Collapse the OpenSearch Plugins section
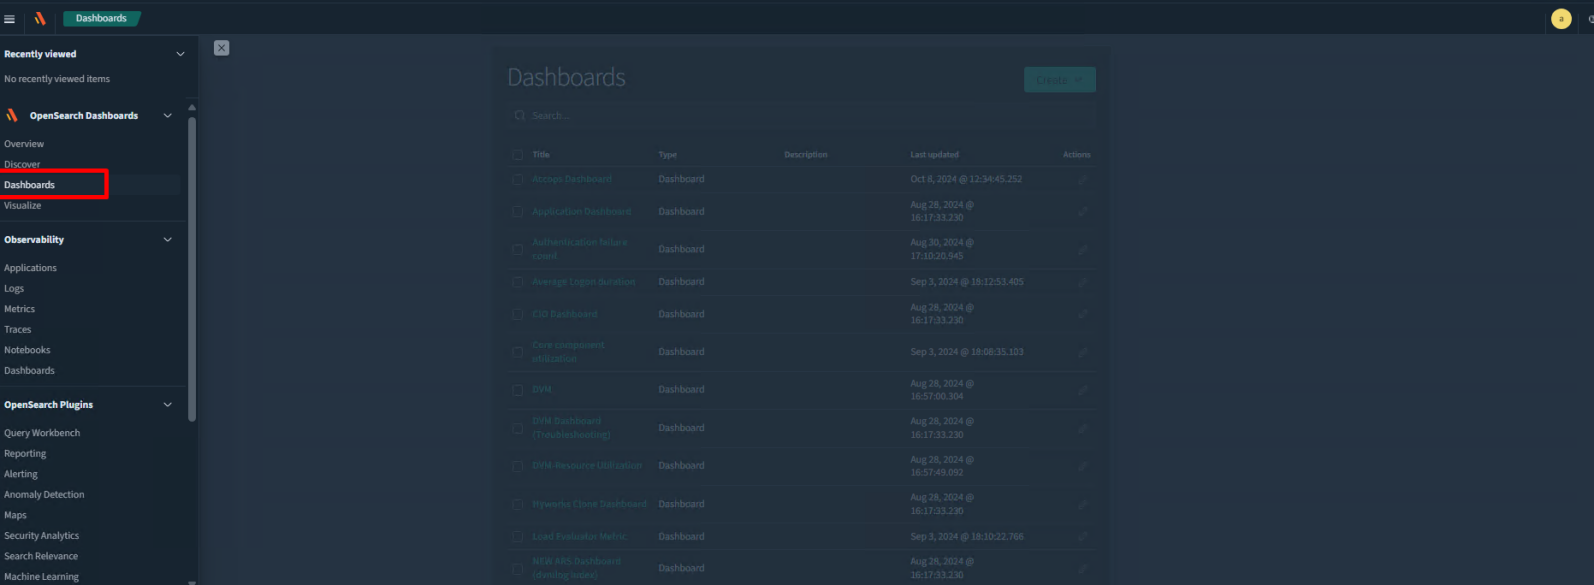The height and width of the screenshot is (585, 1594). (167, 405)
